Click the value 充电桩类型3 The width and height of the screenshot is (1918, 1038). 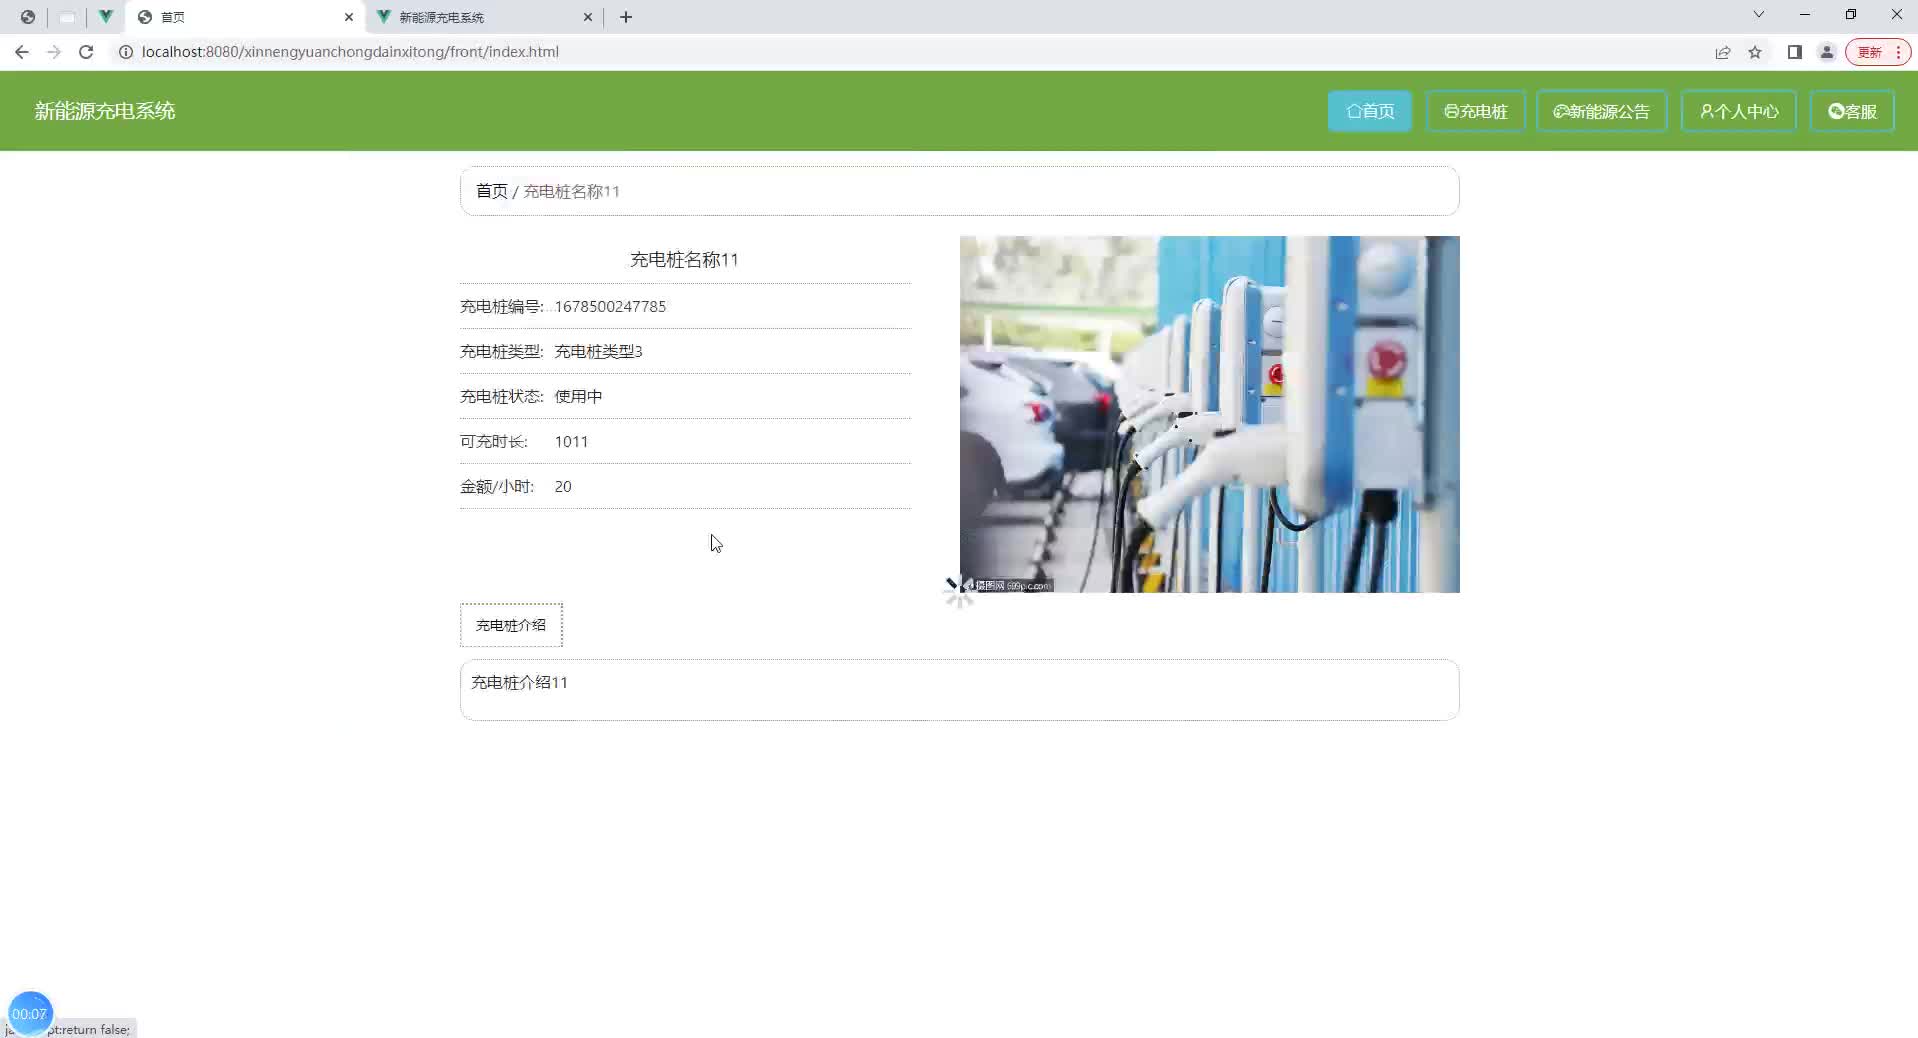[x=598, y=352]
